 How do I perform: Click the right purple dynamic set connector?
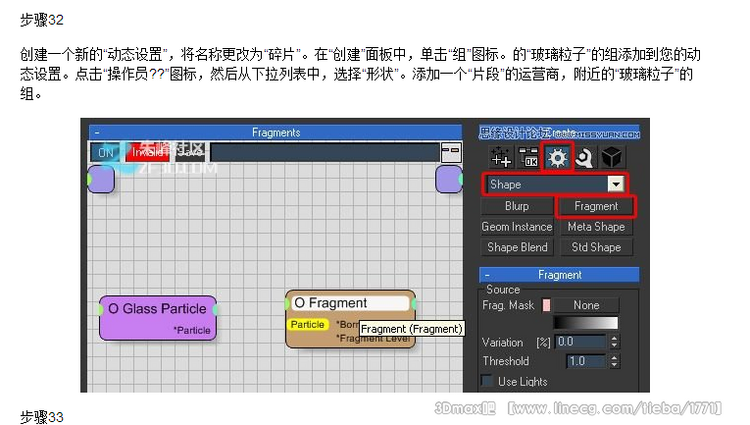click(x=449, y=179)
